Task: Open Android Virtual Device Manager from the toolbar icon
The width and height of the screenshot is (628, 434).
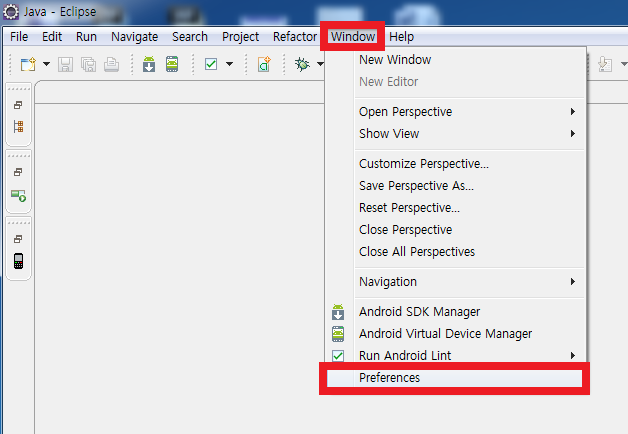Action: [x=172, y=64]
